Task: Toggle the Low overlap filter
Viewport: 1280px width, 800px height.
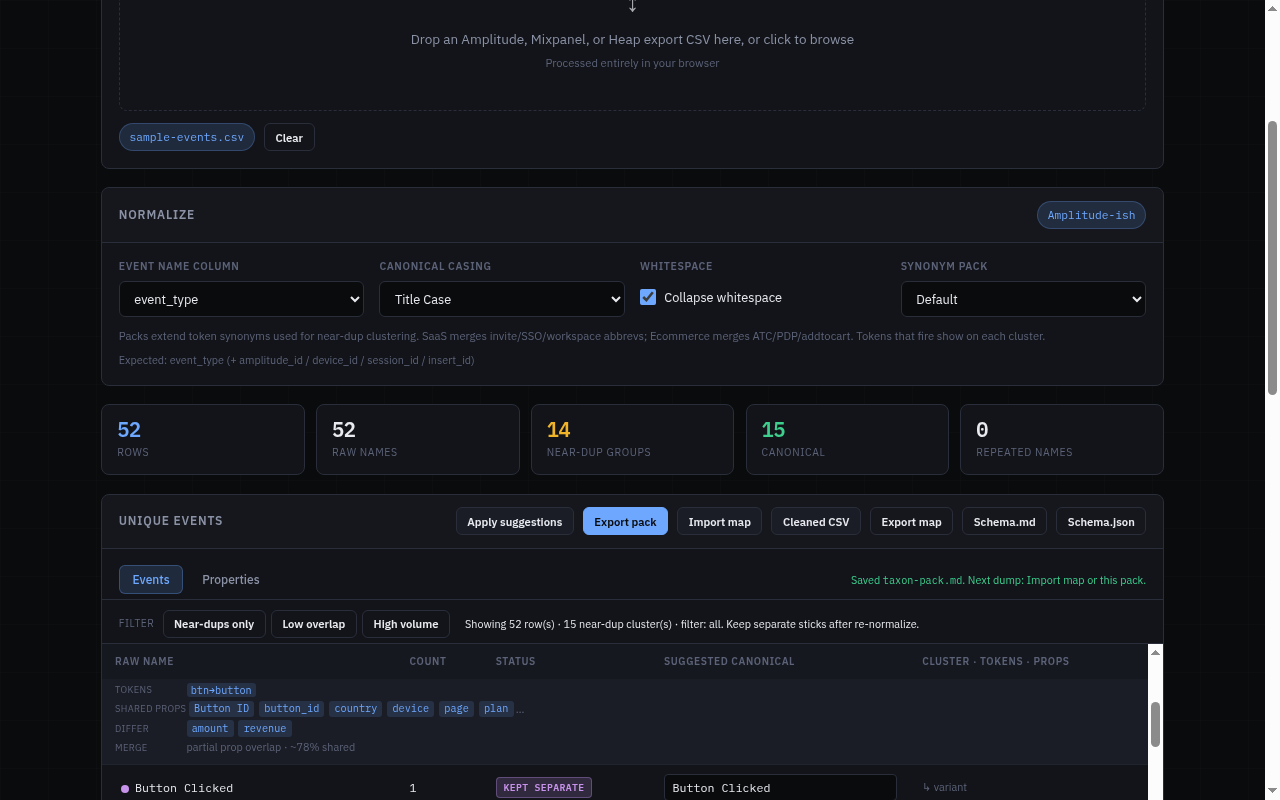Action: 314,624
